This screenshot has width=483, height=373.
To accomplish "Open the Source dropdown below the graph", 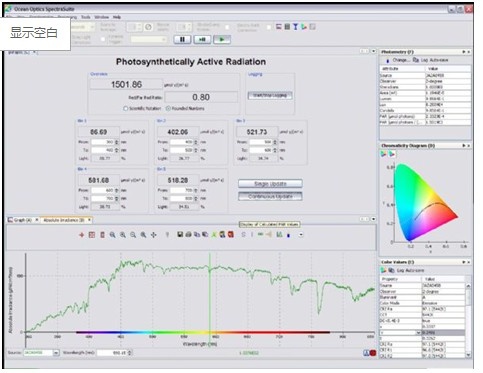I will tap(56, 353).
